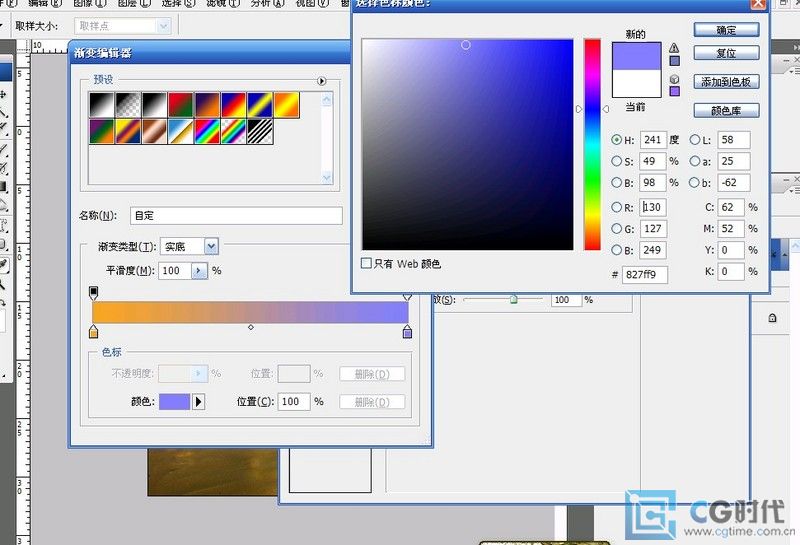Click the lock icon in the right panel
The height and width of the screenshot is (545, 800).
tap(772, 318)
